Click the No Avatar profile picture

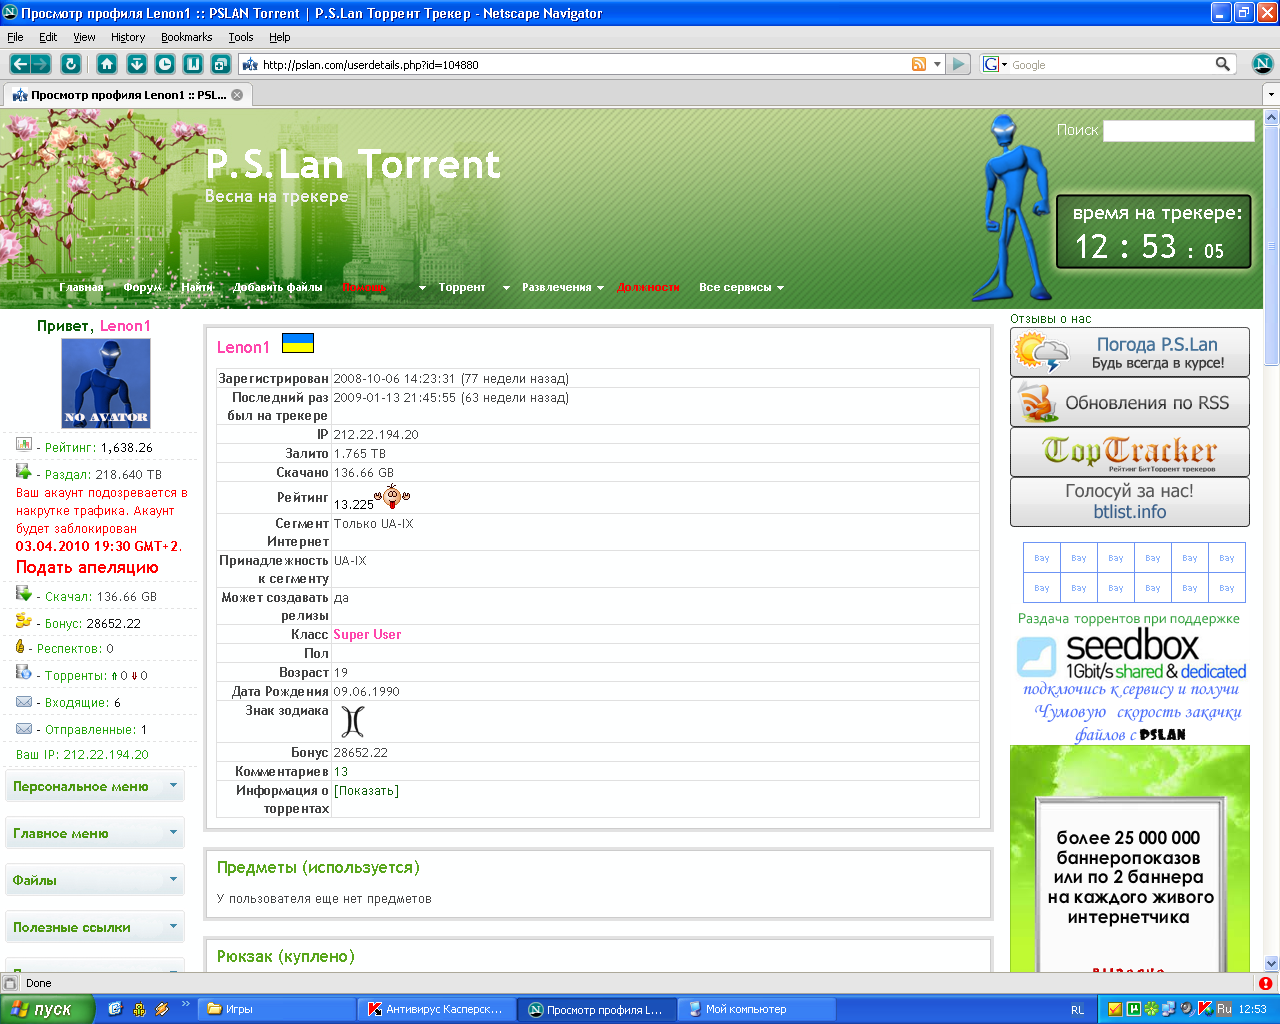pyautogui.click(x=106, y=383)
